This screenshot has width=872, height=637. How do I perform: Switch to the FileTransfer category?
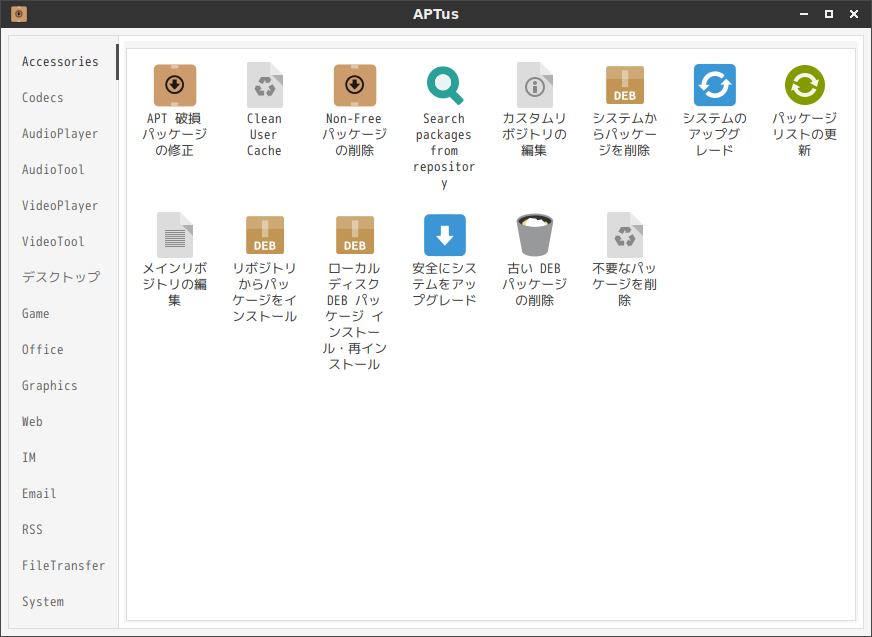pyautogui.click(x=63, y=566)
